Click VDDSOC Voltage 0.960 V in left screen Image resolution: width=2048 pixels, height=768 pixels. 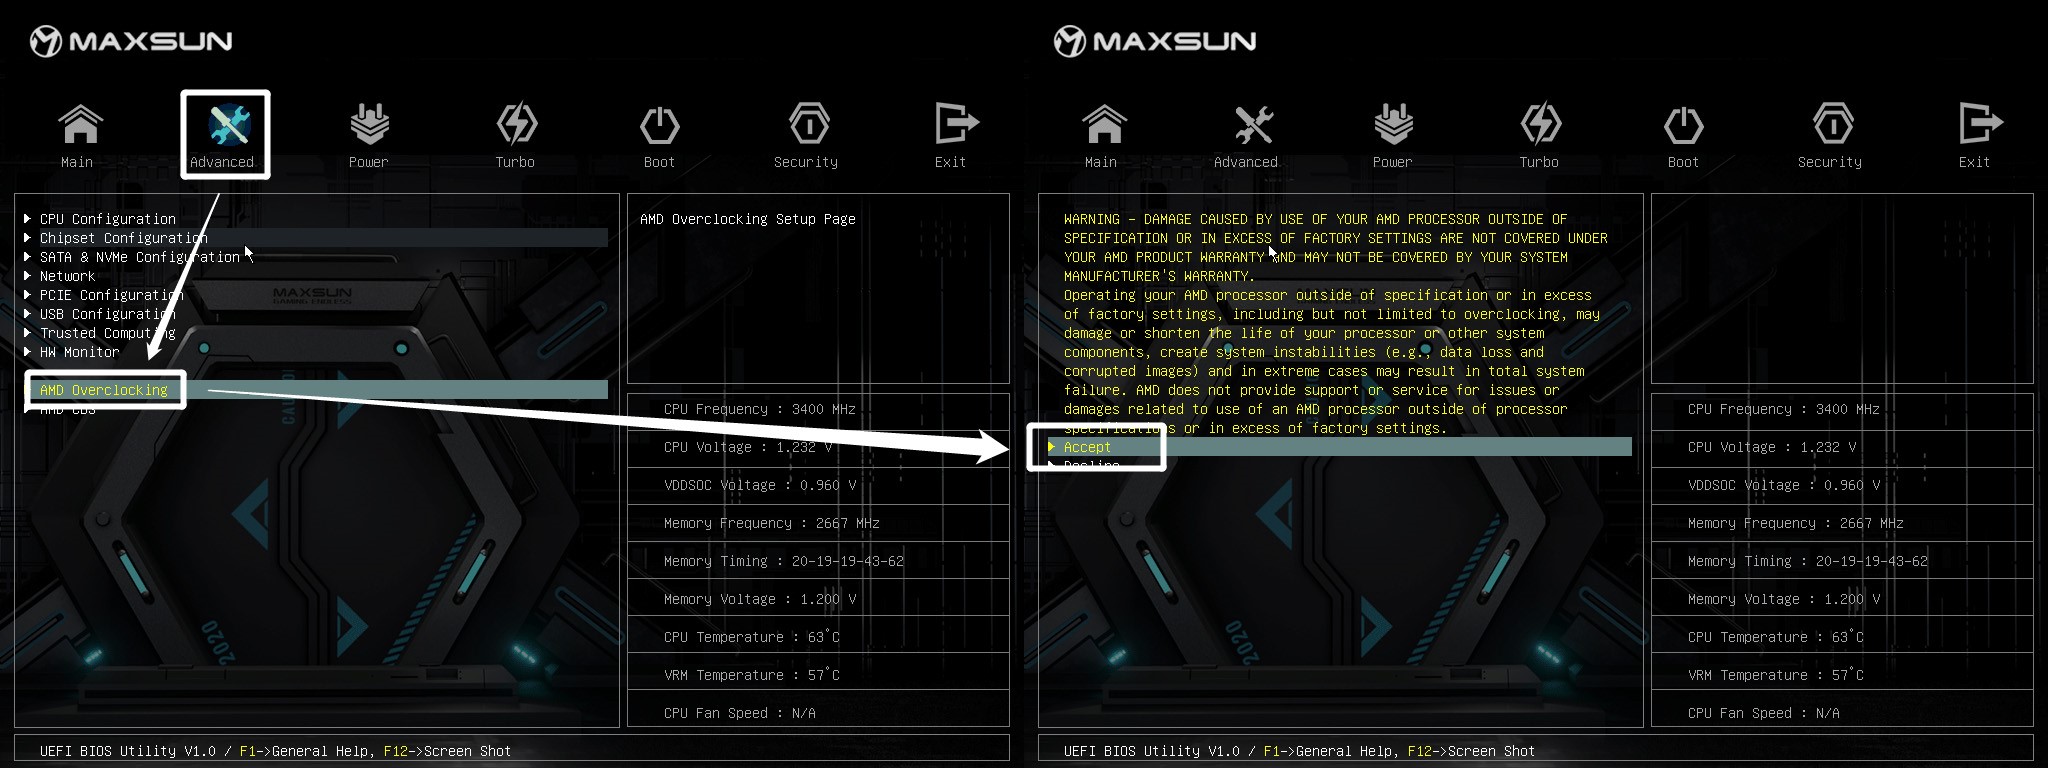[760, 485]
